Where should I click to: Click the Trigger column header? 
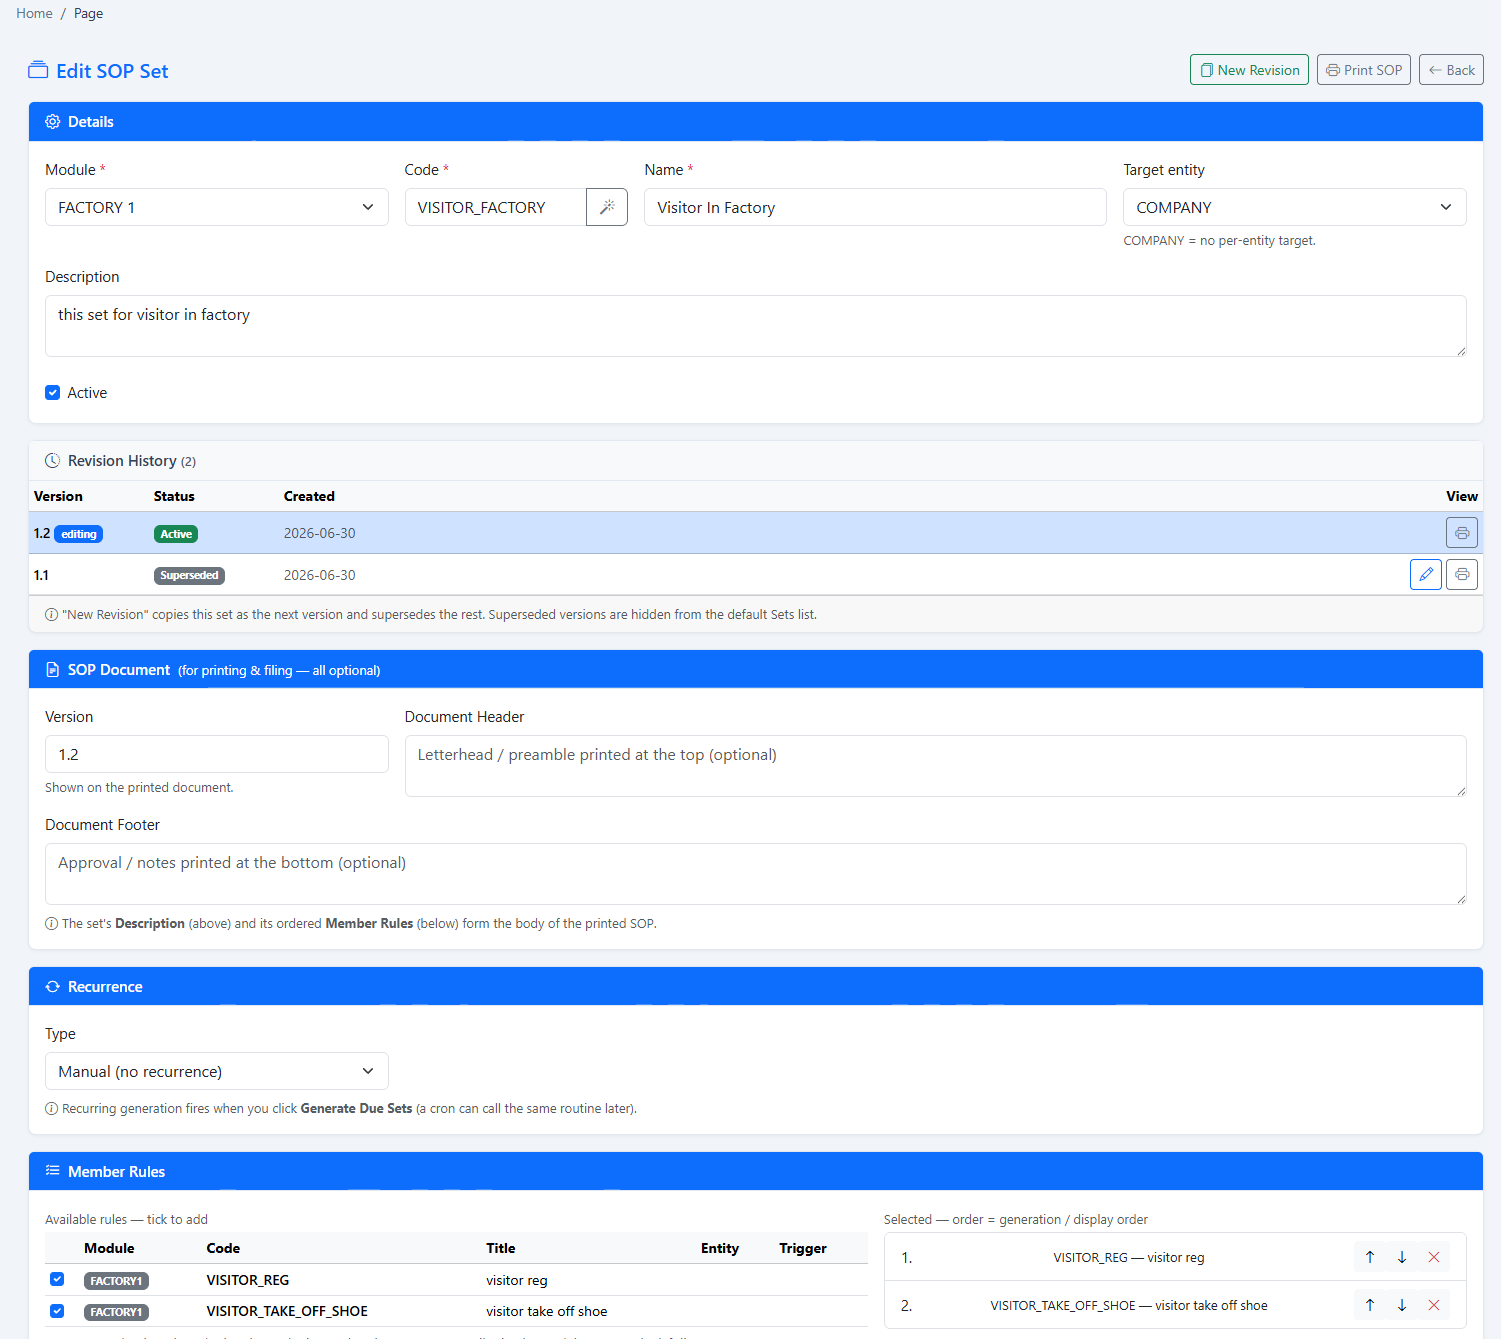(x=803, y=1248)
